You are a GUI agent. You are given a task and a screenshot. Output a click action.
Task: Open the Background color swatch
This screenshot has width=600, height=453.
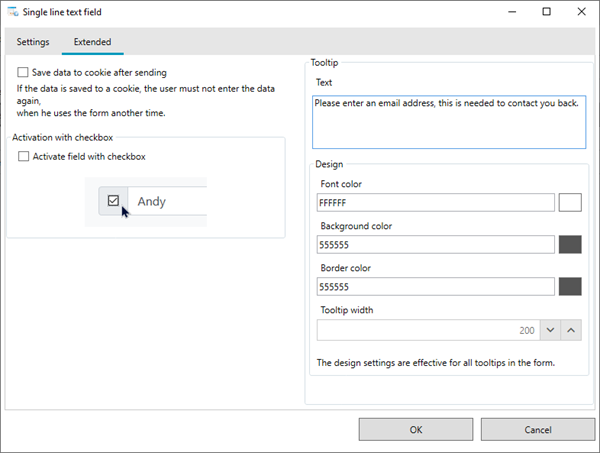pos(570,244)
